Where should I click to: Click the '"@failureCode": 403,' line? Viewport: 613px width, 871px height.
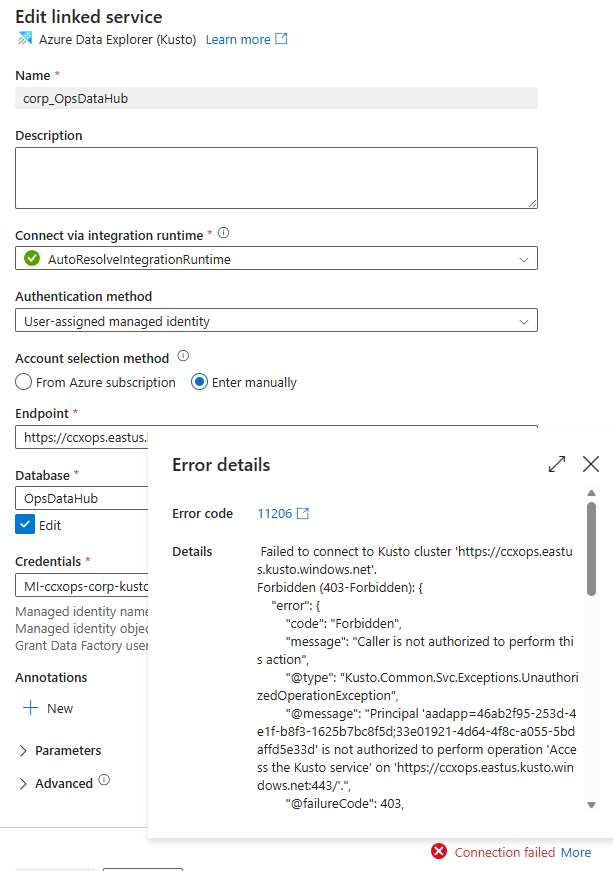point(345,803)
